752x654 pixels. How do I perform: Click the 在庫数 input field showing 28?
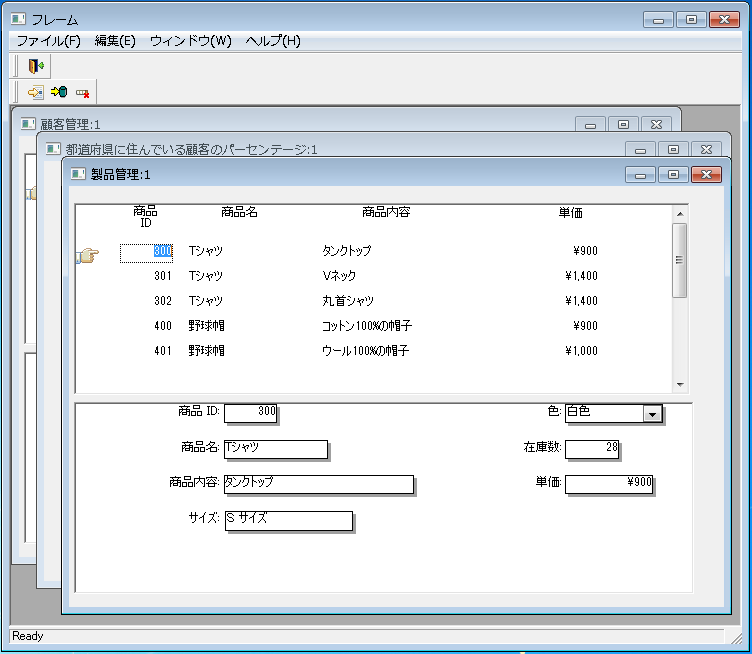click(592, 449)
